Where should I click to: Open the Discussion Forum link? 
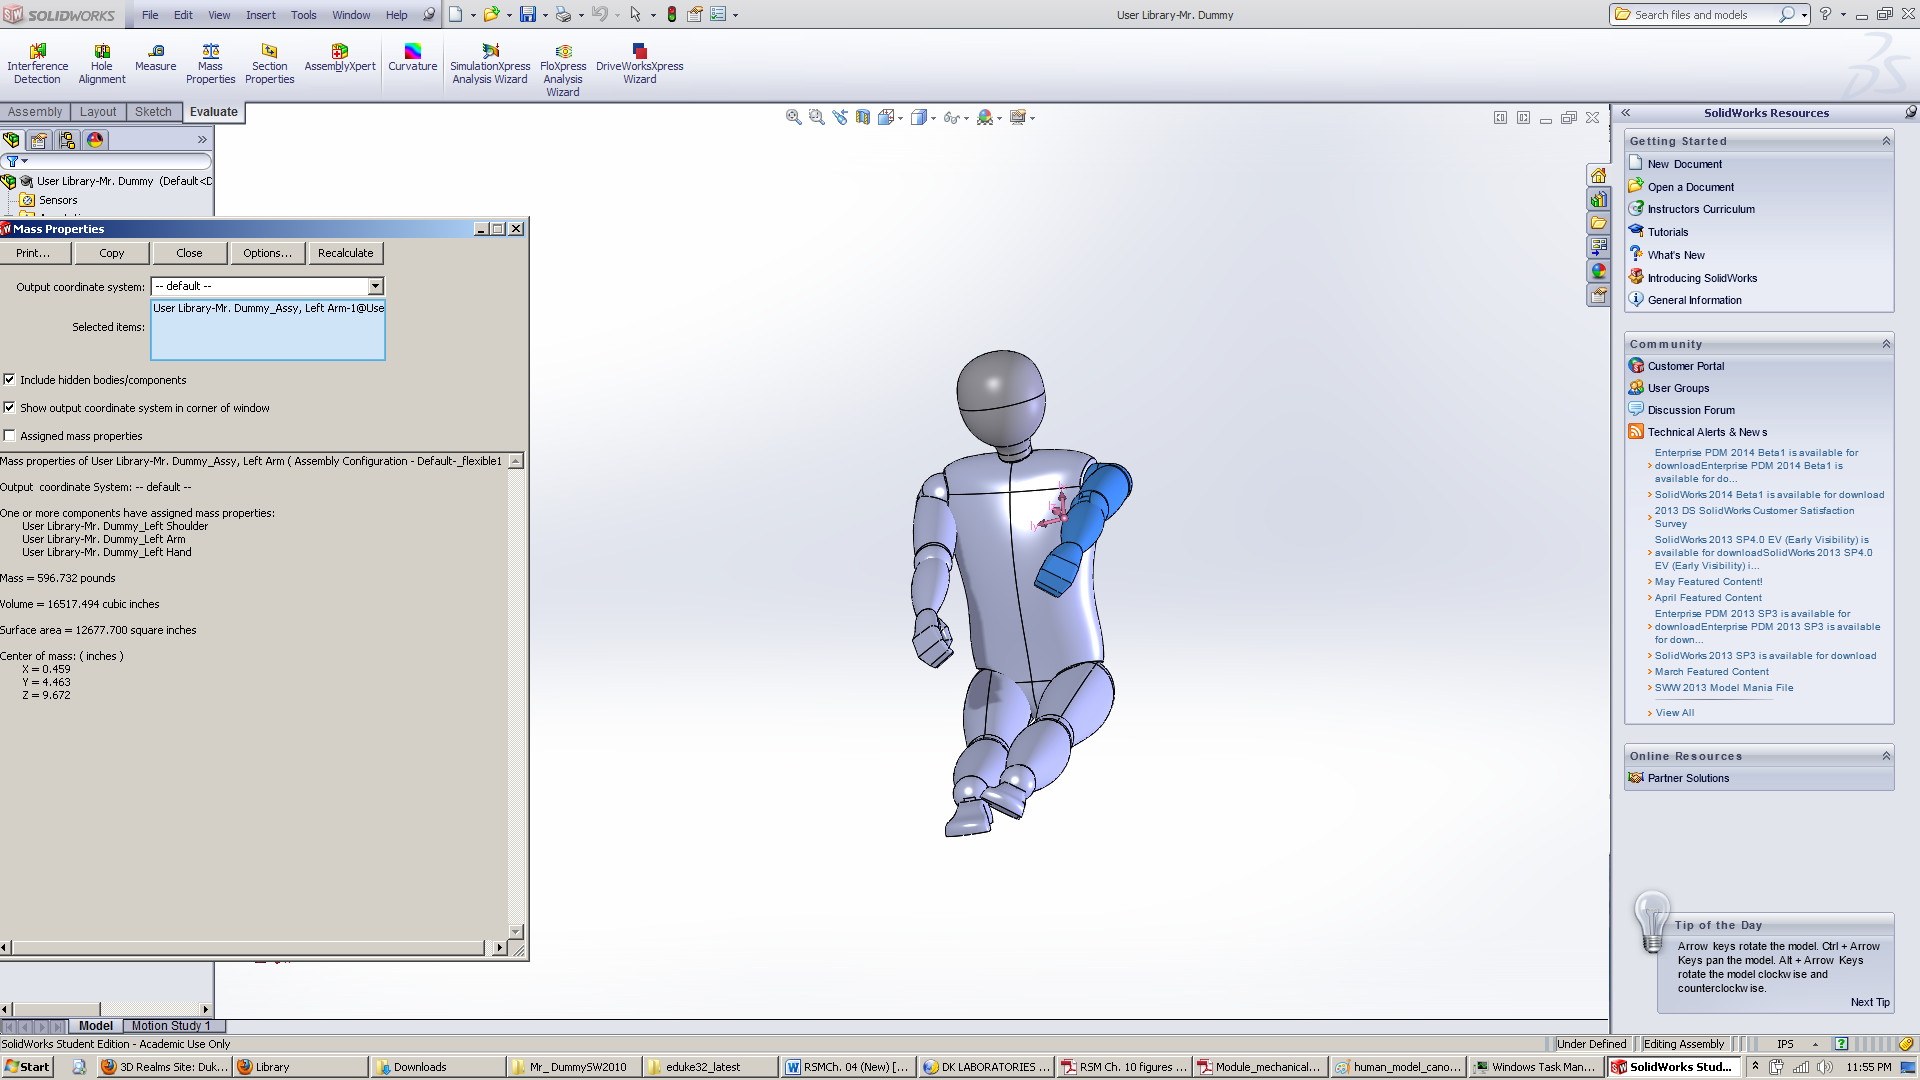(x=1691, y=410)
